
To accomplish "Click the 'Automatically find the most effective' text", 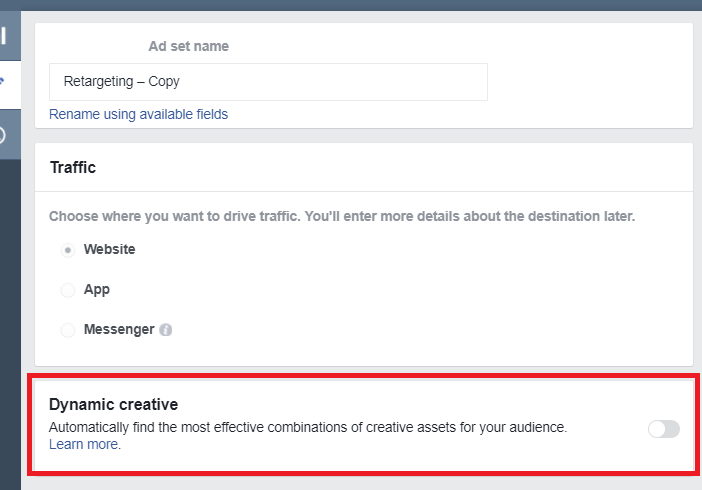I will pos(308,427).
